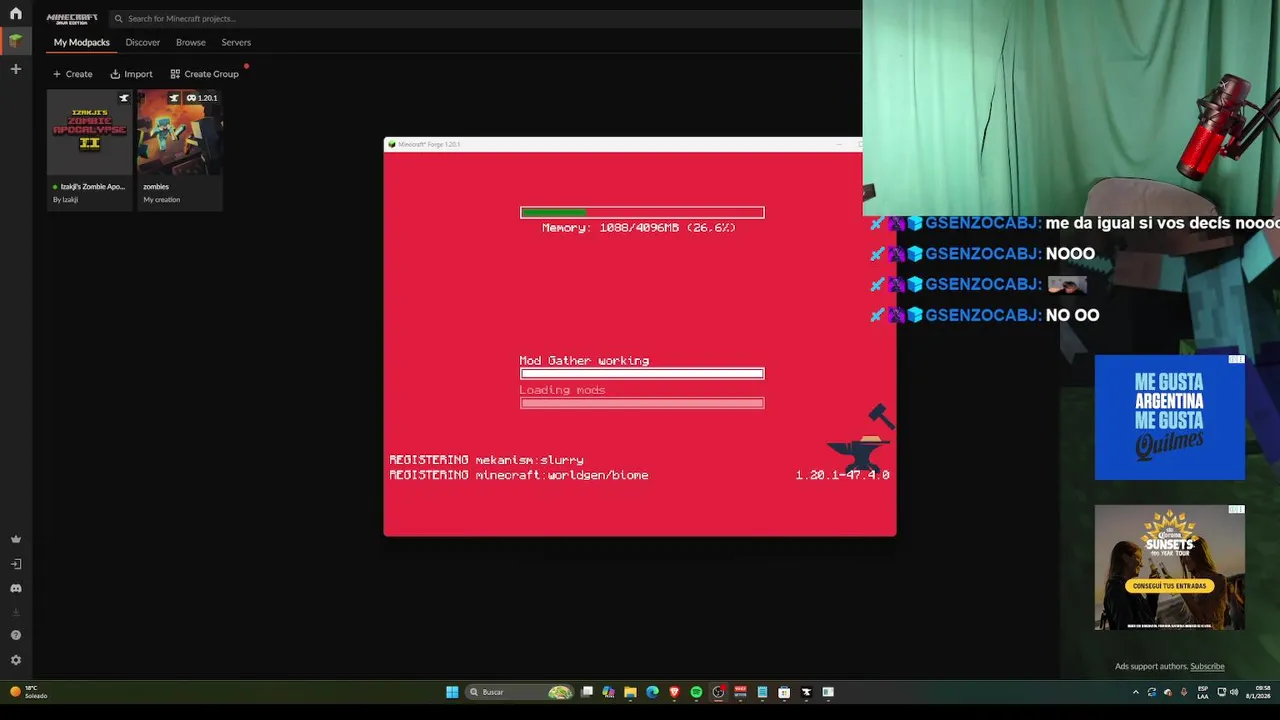Switch to CurseForge app in the taskbar

click(x=806, y=692)
